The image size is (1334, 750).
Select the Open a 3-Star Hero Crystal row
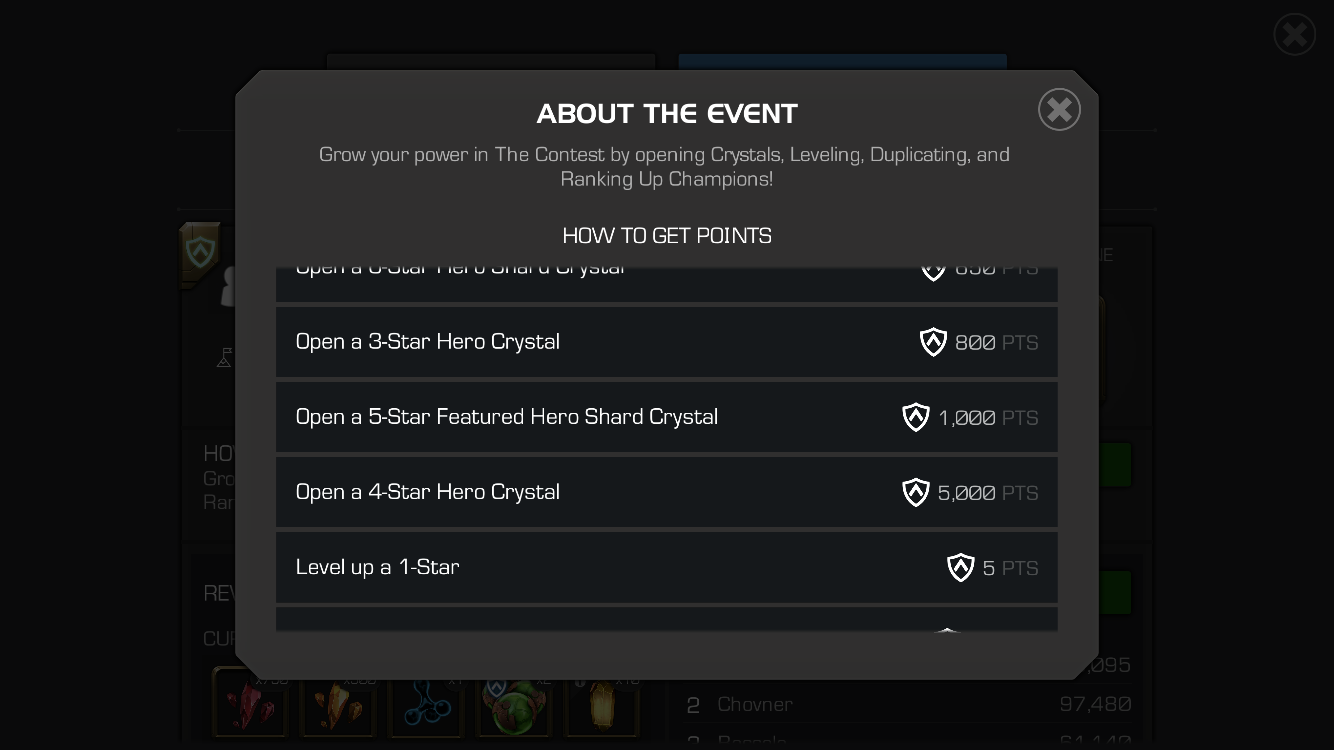(x=667, y=342)
